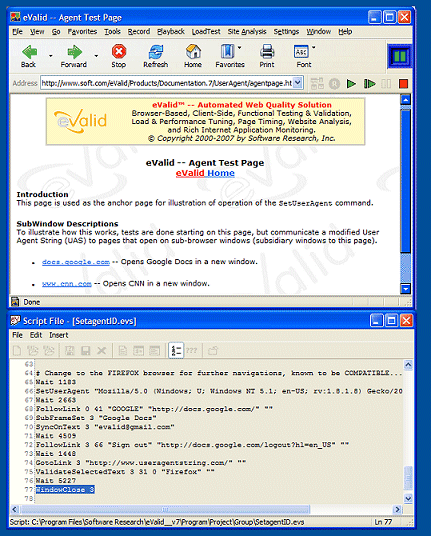Open the docs.google.com link
The width and height of the screenshot is (431, 536).
point(76,262)
